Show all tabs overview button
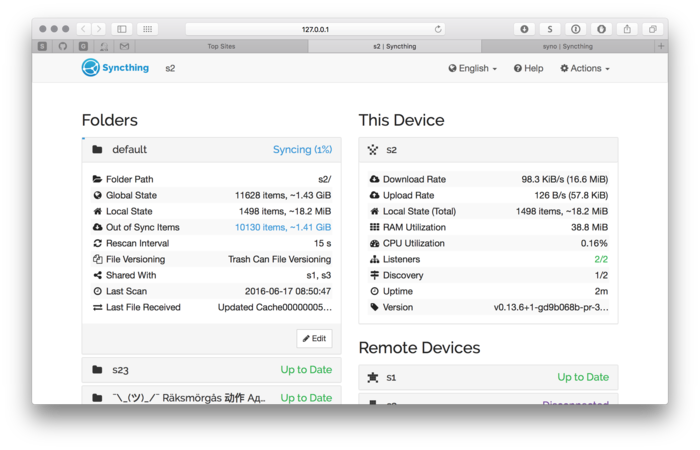 653,29
